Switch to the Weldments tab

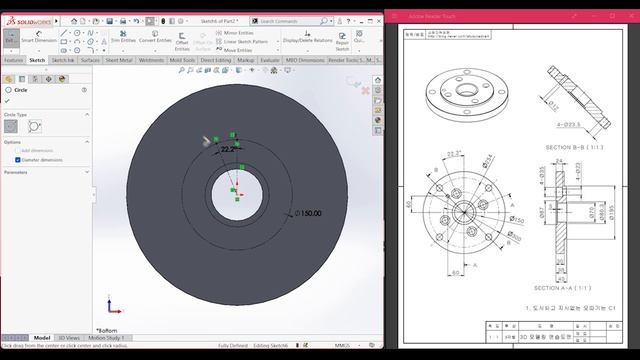[x=151, y=60]
